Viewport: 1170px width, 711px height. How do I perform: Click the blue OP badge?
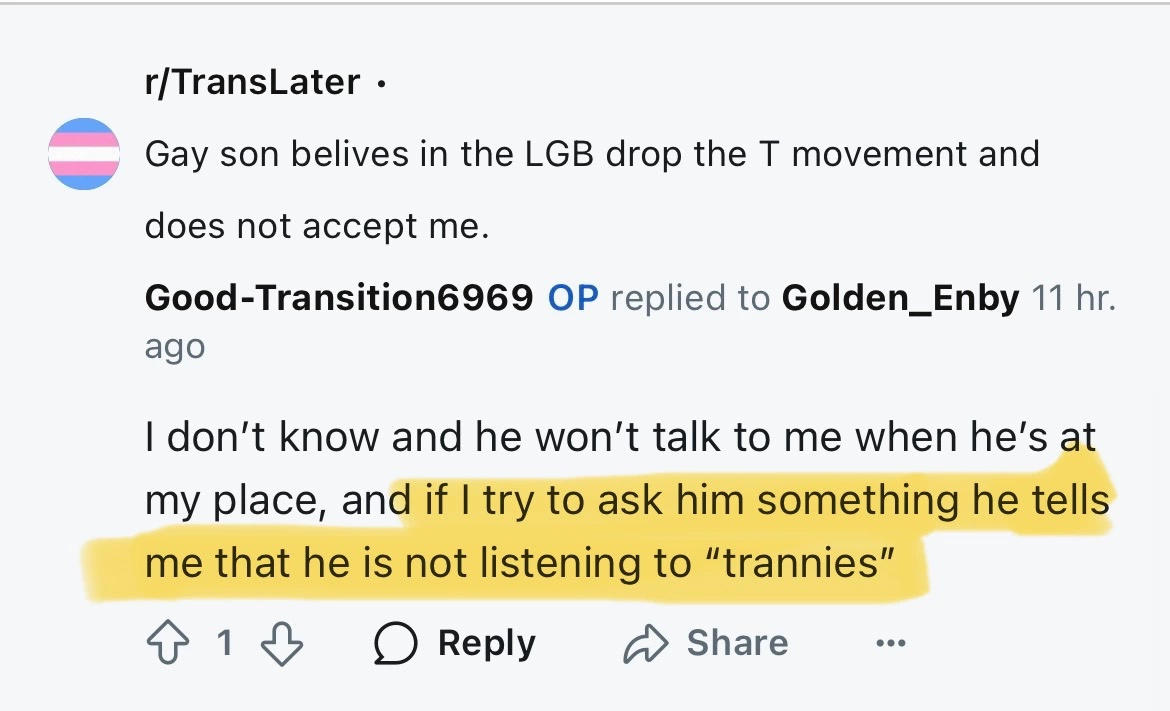573,297
